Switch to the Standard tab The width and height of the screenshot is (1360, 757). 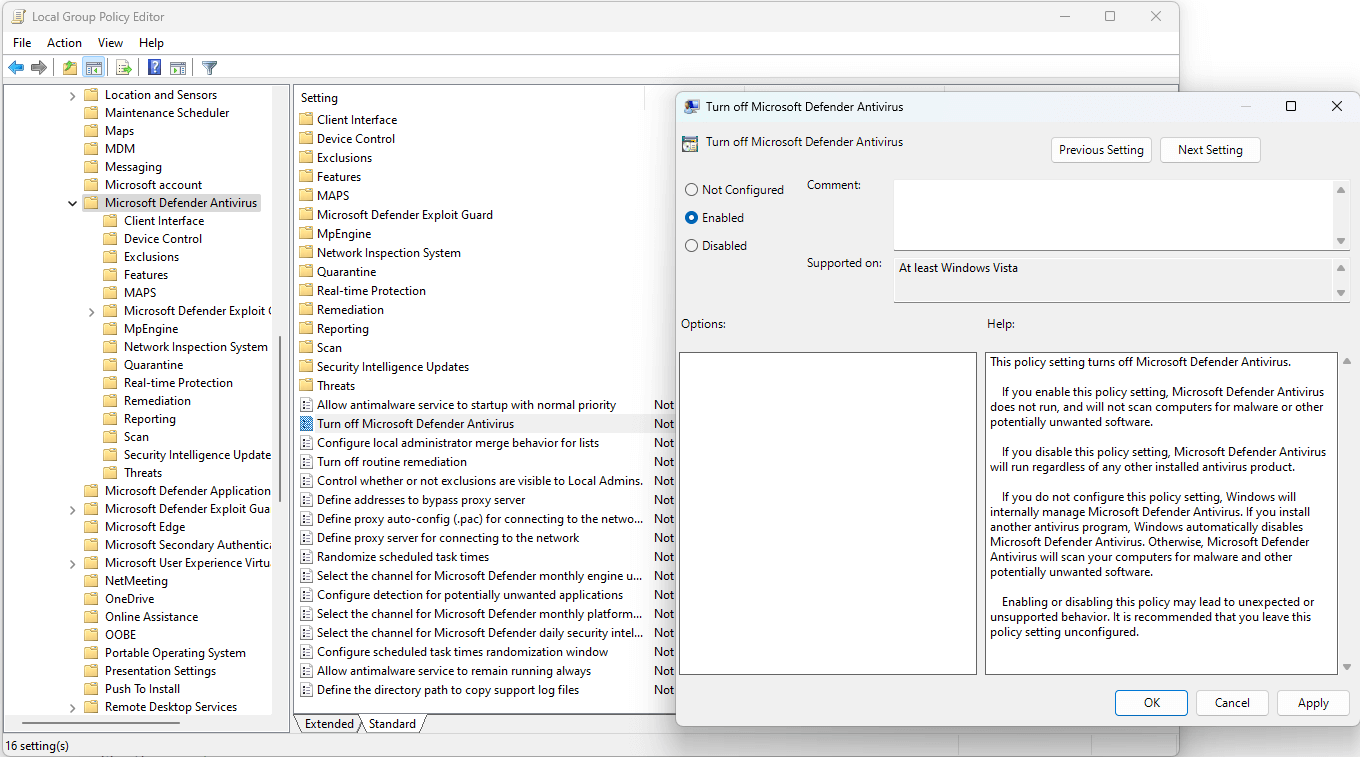point(392,724)
